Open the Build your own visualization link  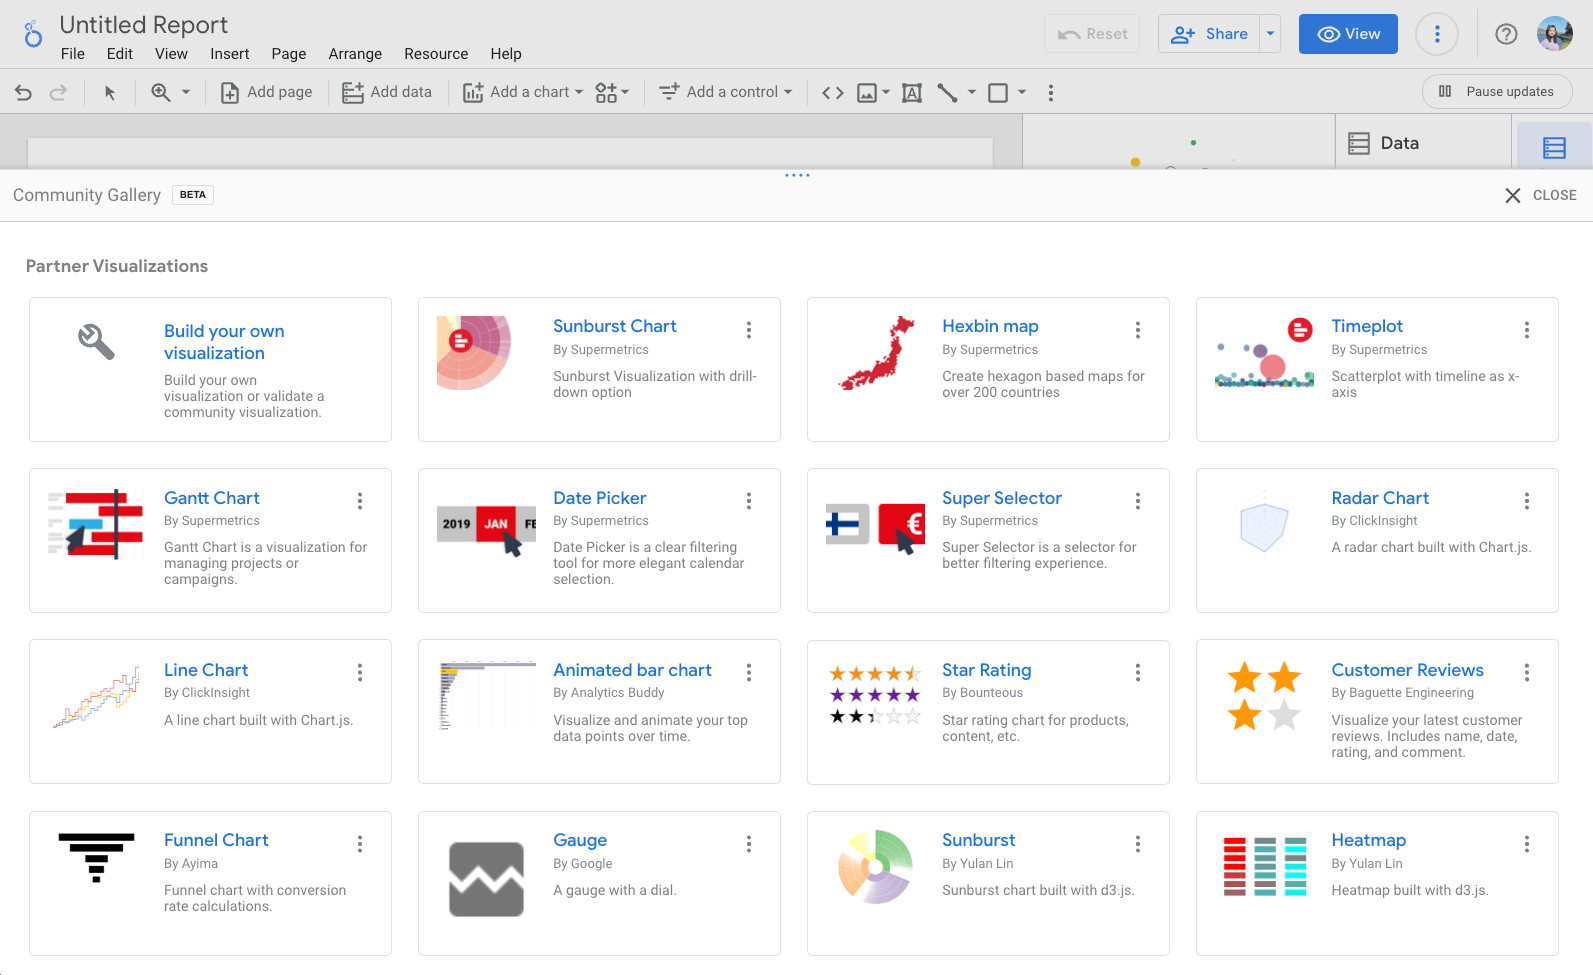(x=224, y=342)
